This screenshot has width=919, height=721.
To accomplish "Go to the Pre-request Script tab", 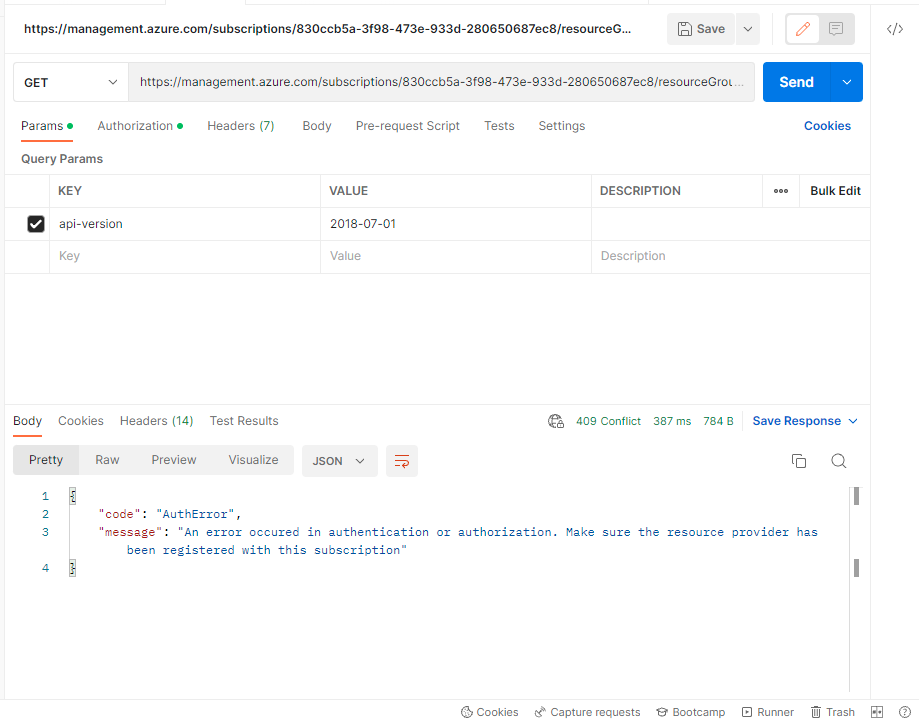I will coord(407,126).
